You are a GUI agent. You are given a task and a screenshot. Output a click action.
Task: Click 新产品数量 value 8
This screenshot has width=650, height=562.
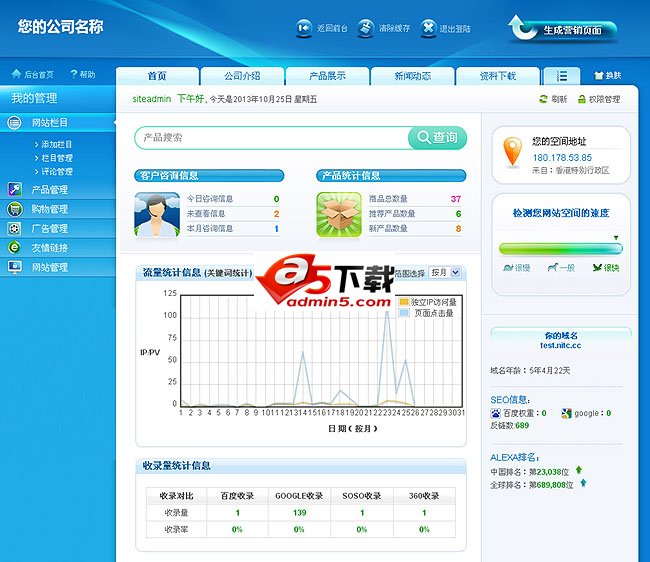pos(458,229)
